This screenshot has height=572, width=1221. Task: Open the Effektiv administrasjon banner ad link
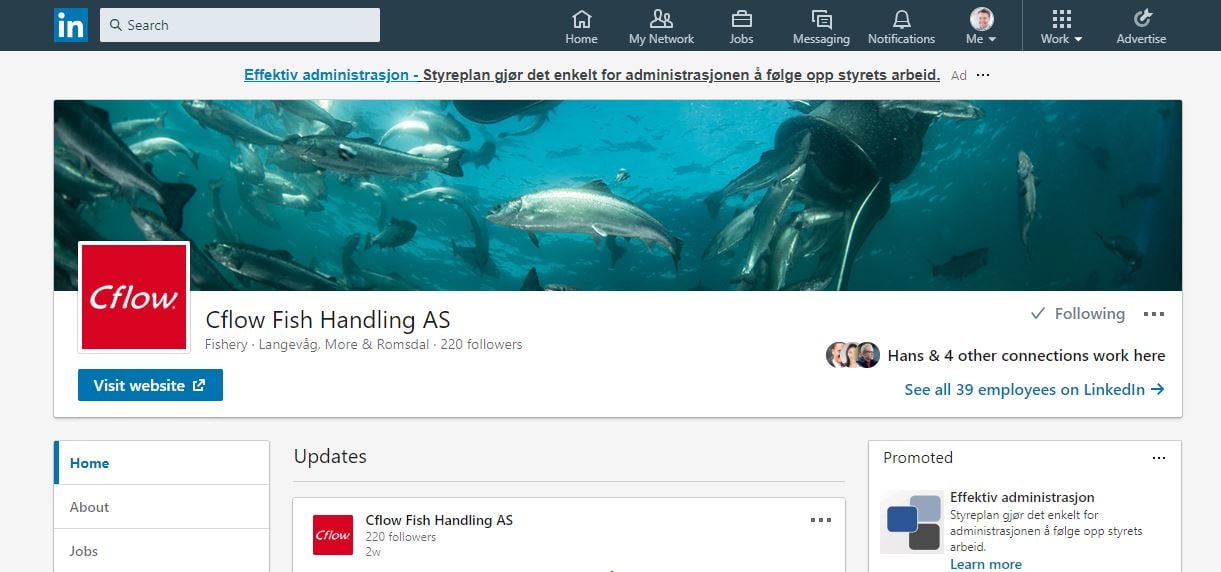click(592, 75)
